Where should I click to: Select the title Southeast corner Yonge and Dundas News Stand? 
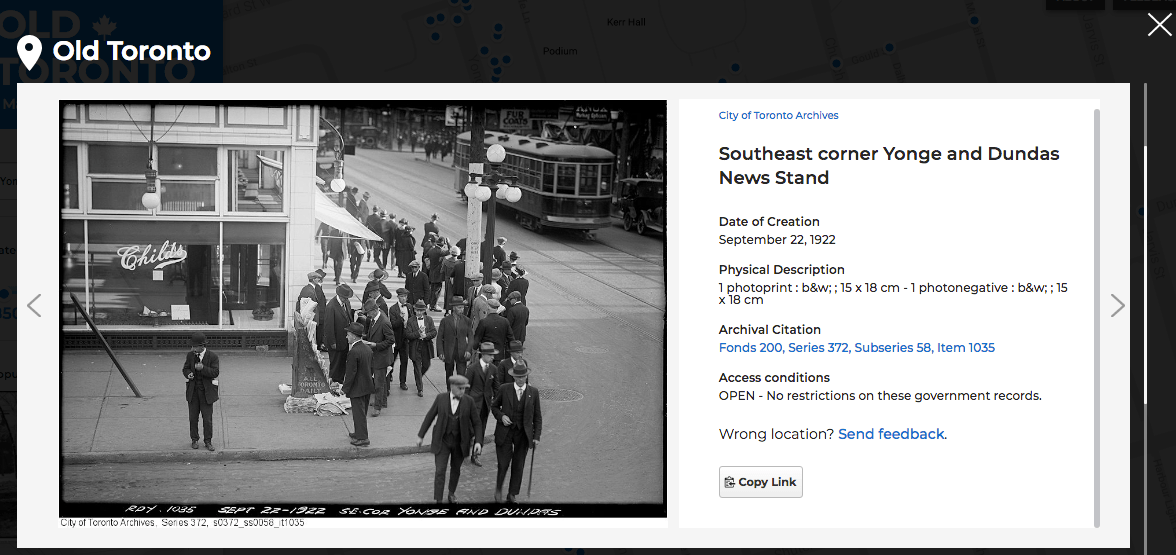889,166
